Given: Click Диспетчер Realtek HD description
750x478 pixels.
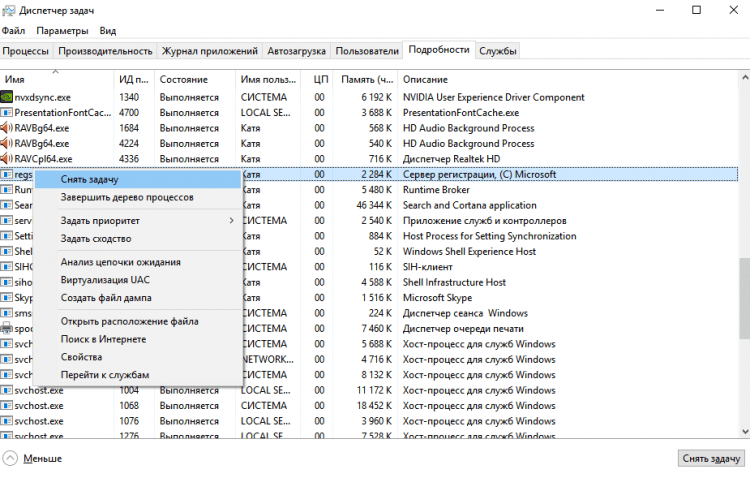Looking at the screenshot, I should [x=452, y=159].
